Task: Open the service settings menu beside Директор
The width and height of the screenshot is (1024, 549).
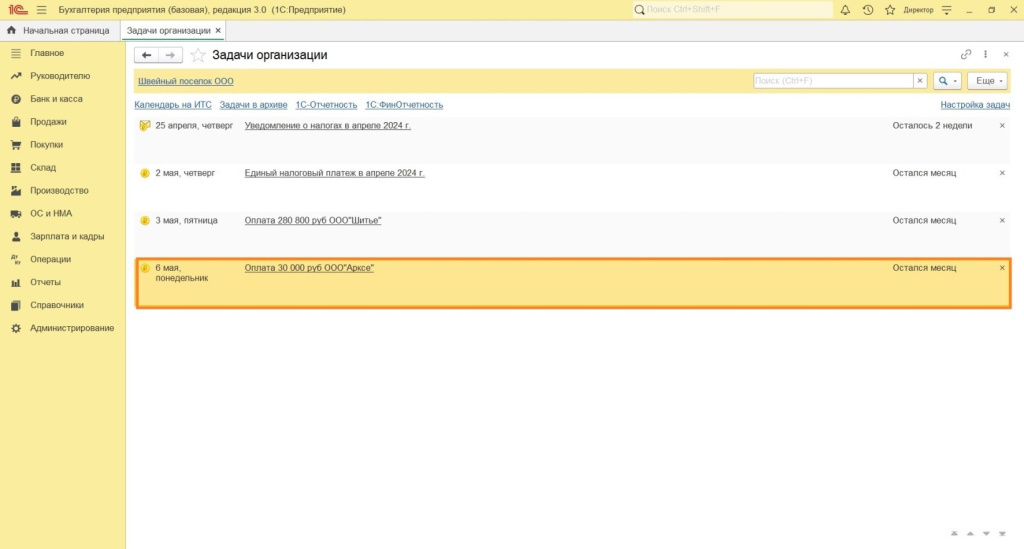Action: click(x=947, y=10)
